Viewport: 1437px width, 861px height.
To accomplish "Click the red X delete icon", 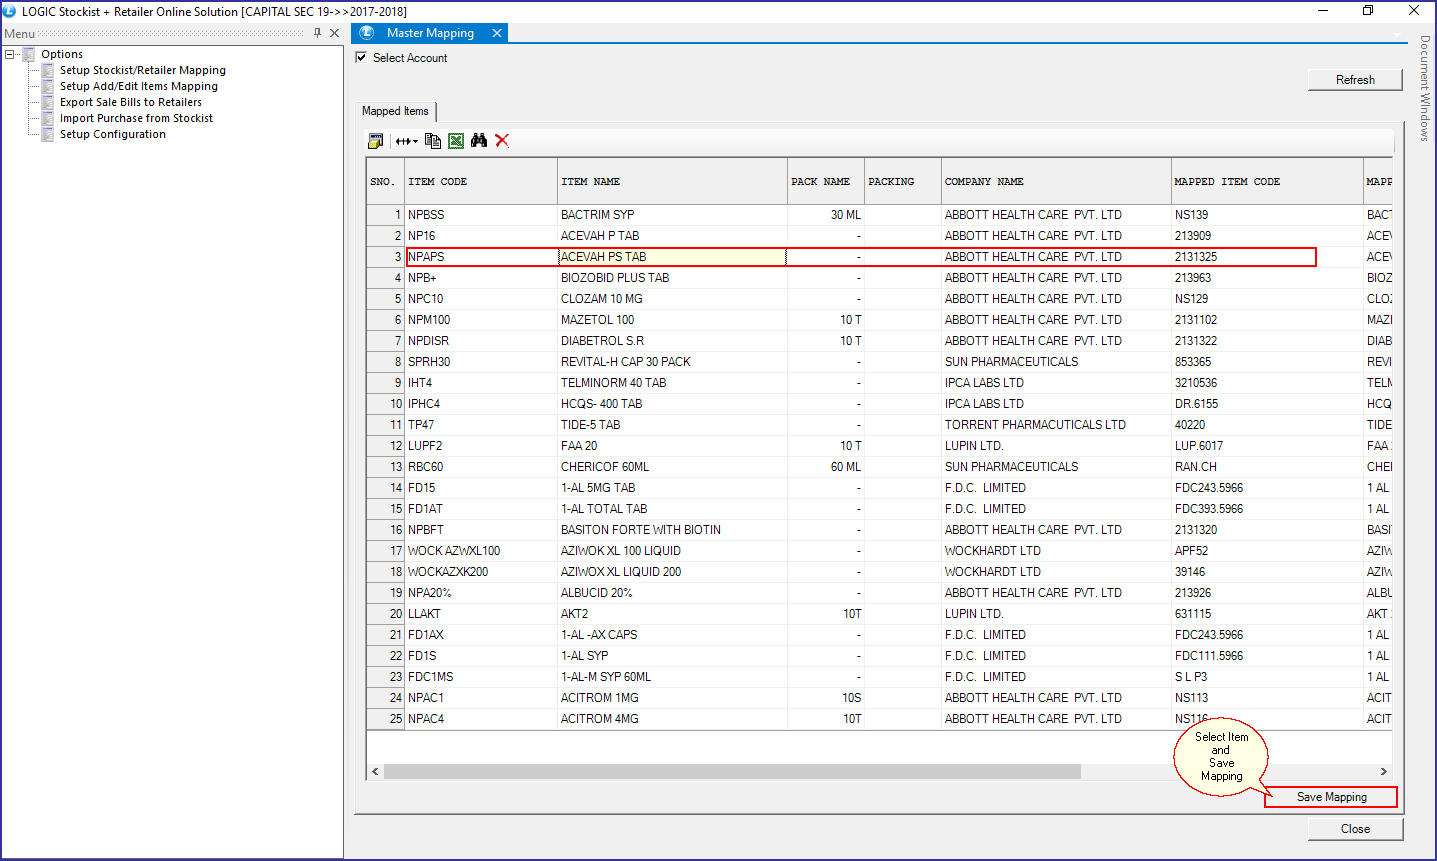I will [502, 141].
